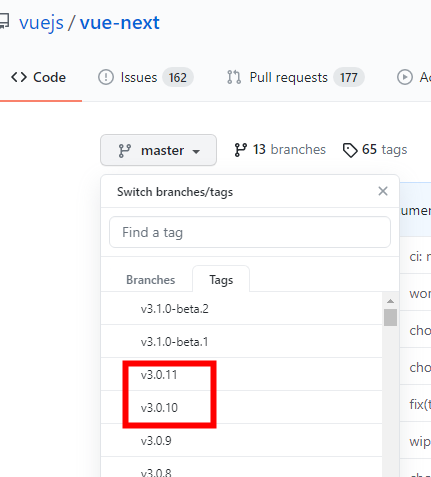Open the vuejs organization link
Viewport: 431px width, 477px height.
tap(41, 23)
